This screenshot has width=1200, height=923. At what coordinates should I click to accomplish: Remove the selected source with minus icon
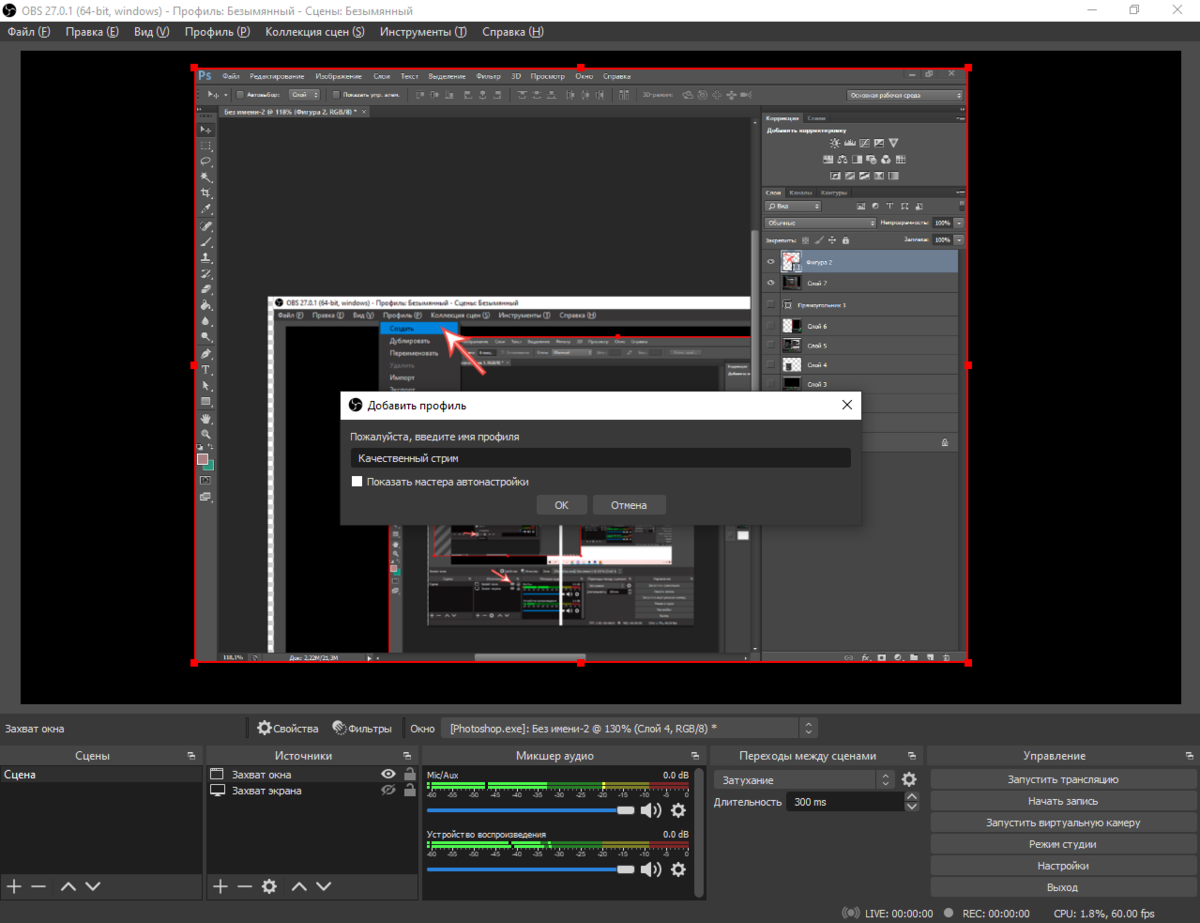(245, 886)
